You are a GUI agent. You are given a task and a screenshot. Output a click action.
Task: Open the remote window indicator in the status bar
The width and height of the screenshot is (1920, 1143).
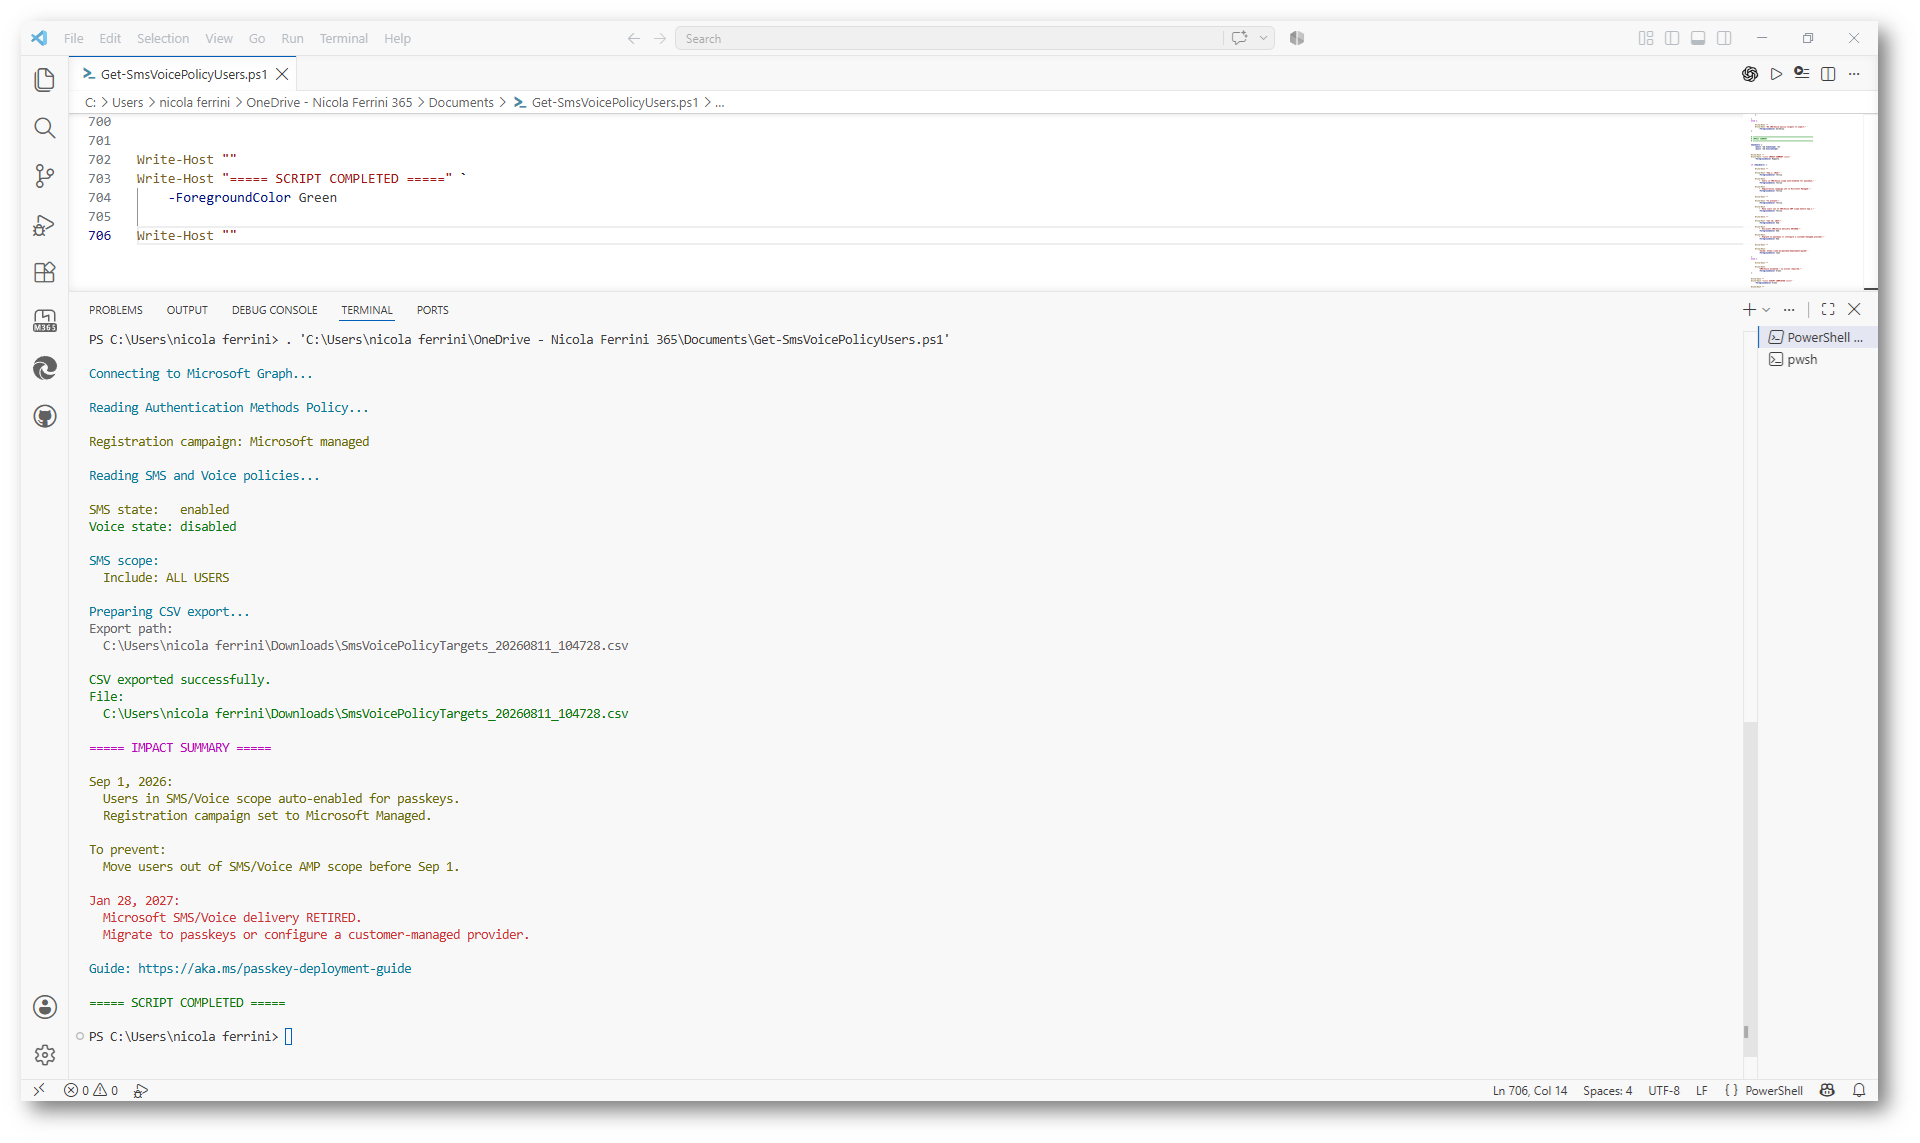[39, 1090]
